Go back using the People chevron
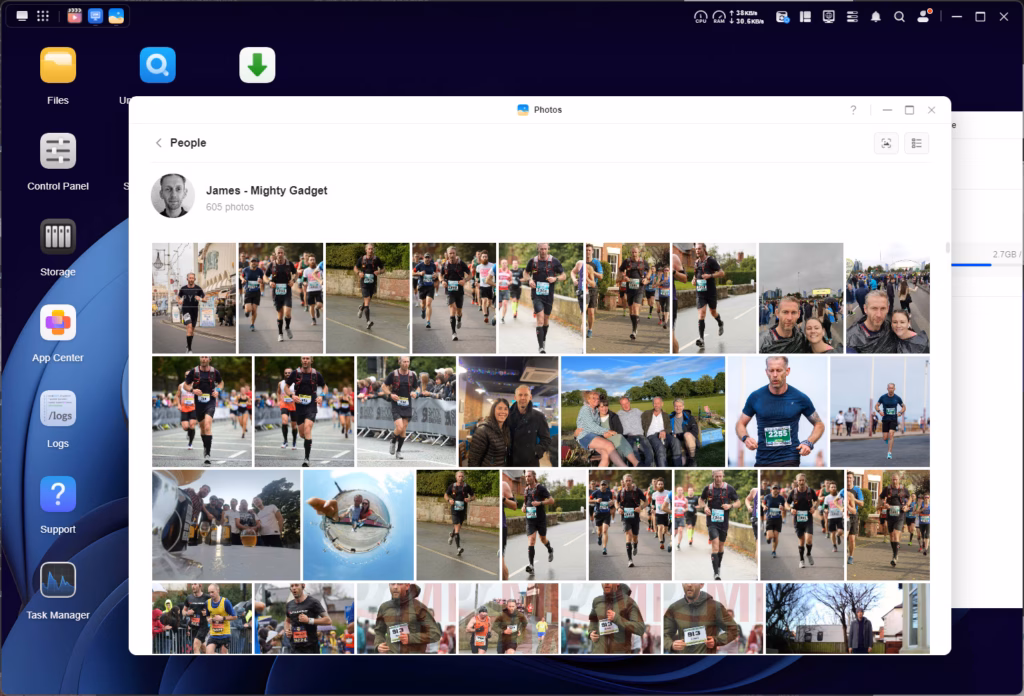The image size is (1024, 696). pyautogui.click(x=158, y=143)
